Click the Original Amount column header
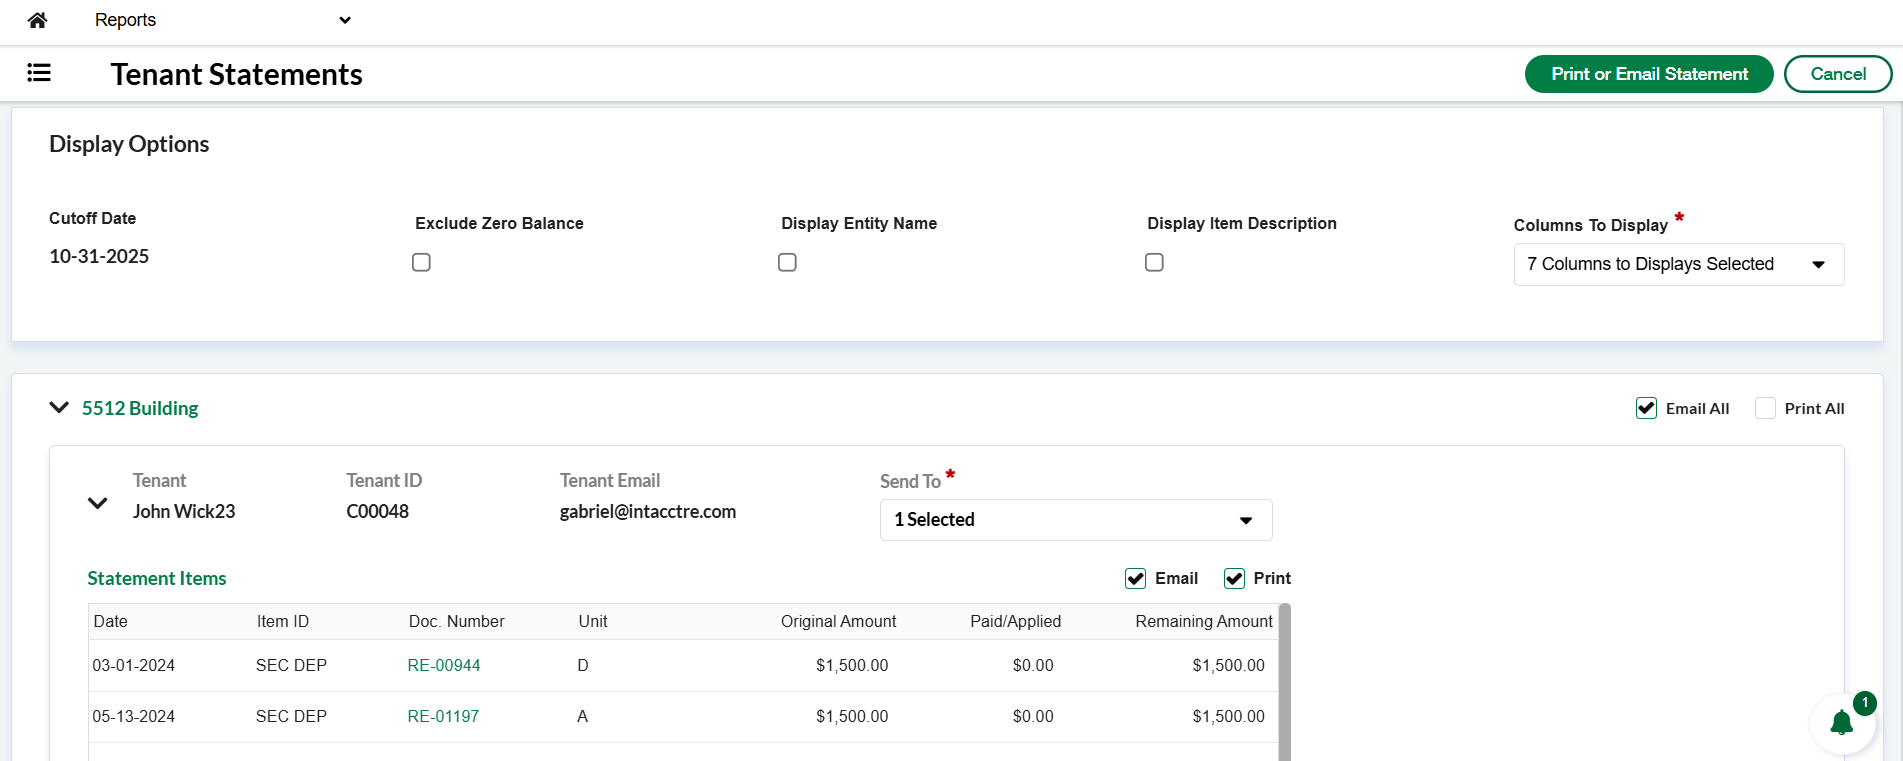Image resolution: width=1903 pixels, height=761 pixels. [838, 622]
